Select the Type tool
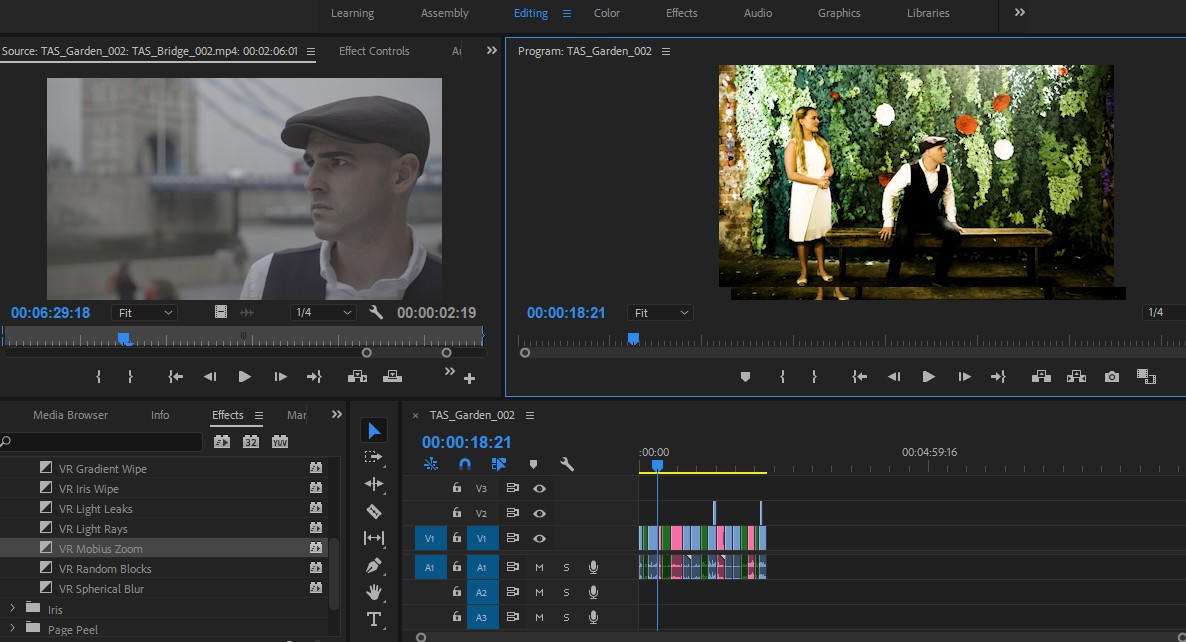 374,619
